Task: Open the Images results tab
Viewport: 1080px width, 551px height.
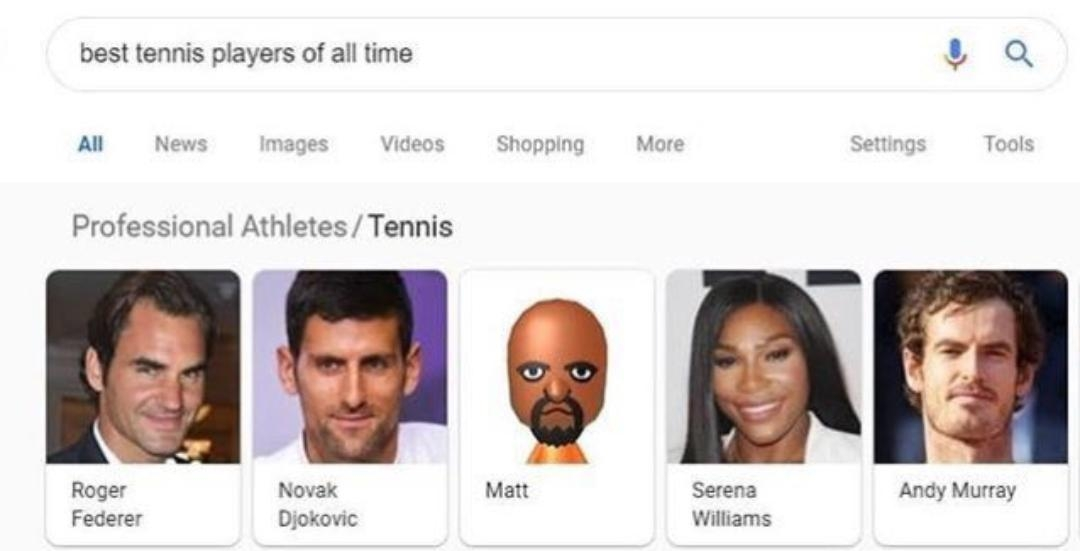Action: point(293,144)
